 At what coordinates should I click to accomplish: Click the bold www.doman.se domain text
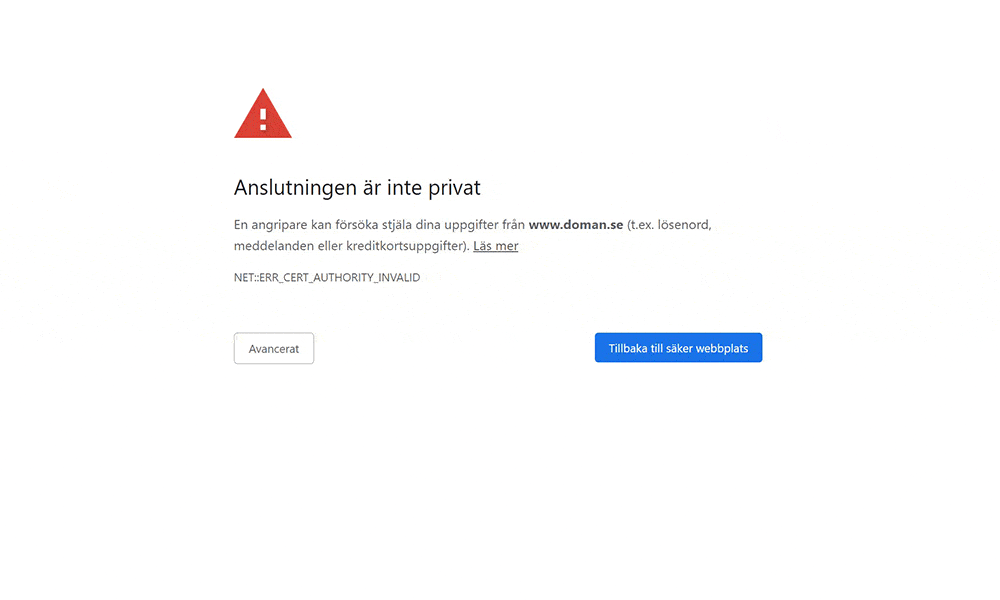(x=576, y=224)
